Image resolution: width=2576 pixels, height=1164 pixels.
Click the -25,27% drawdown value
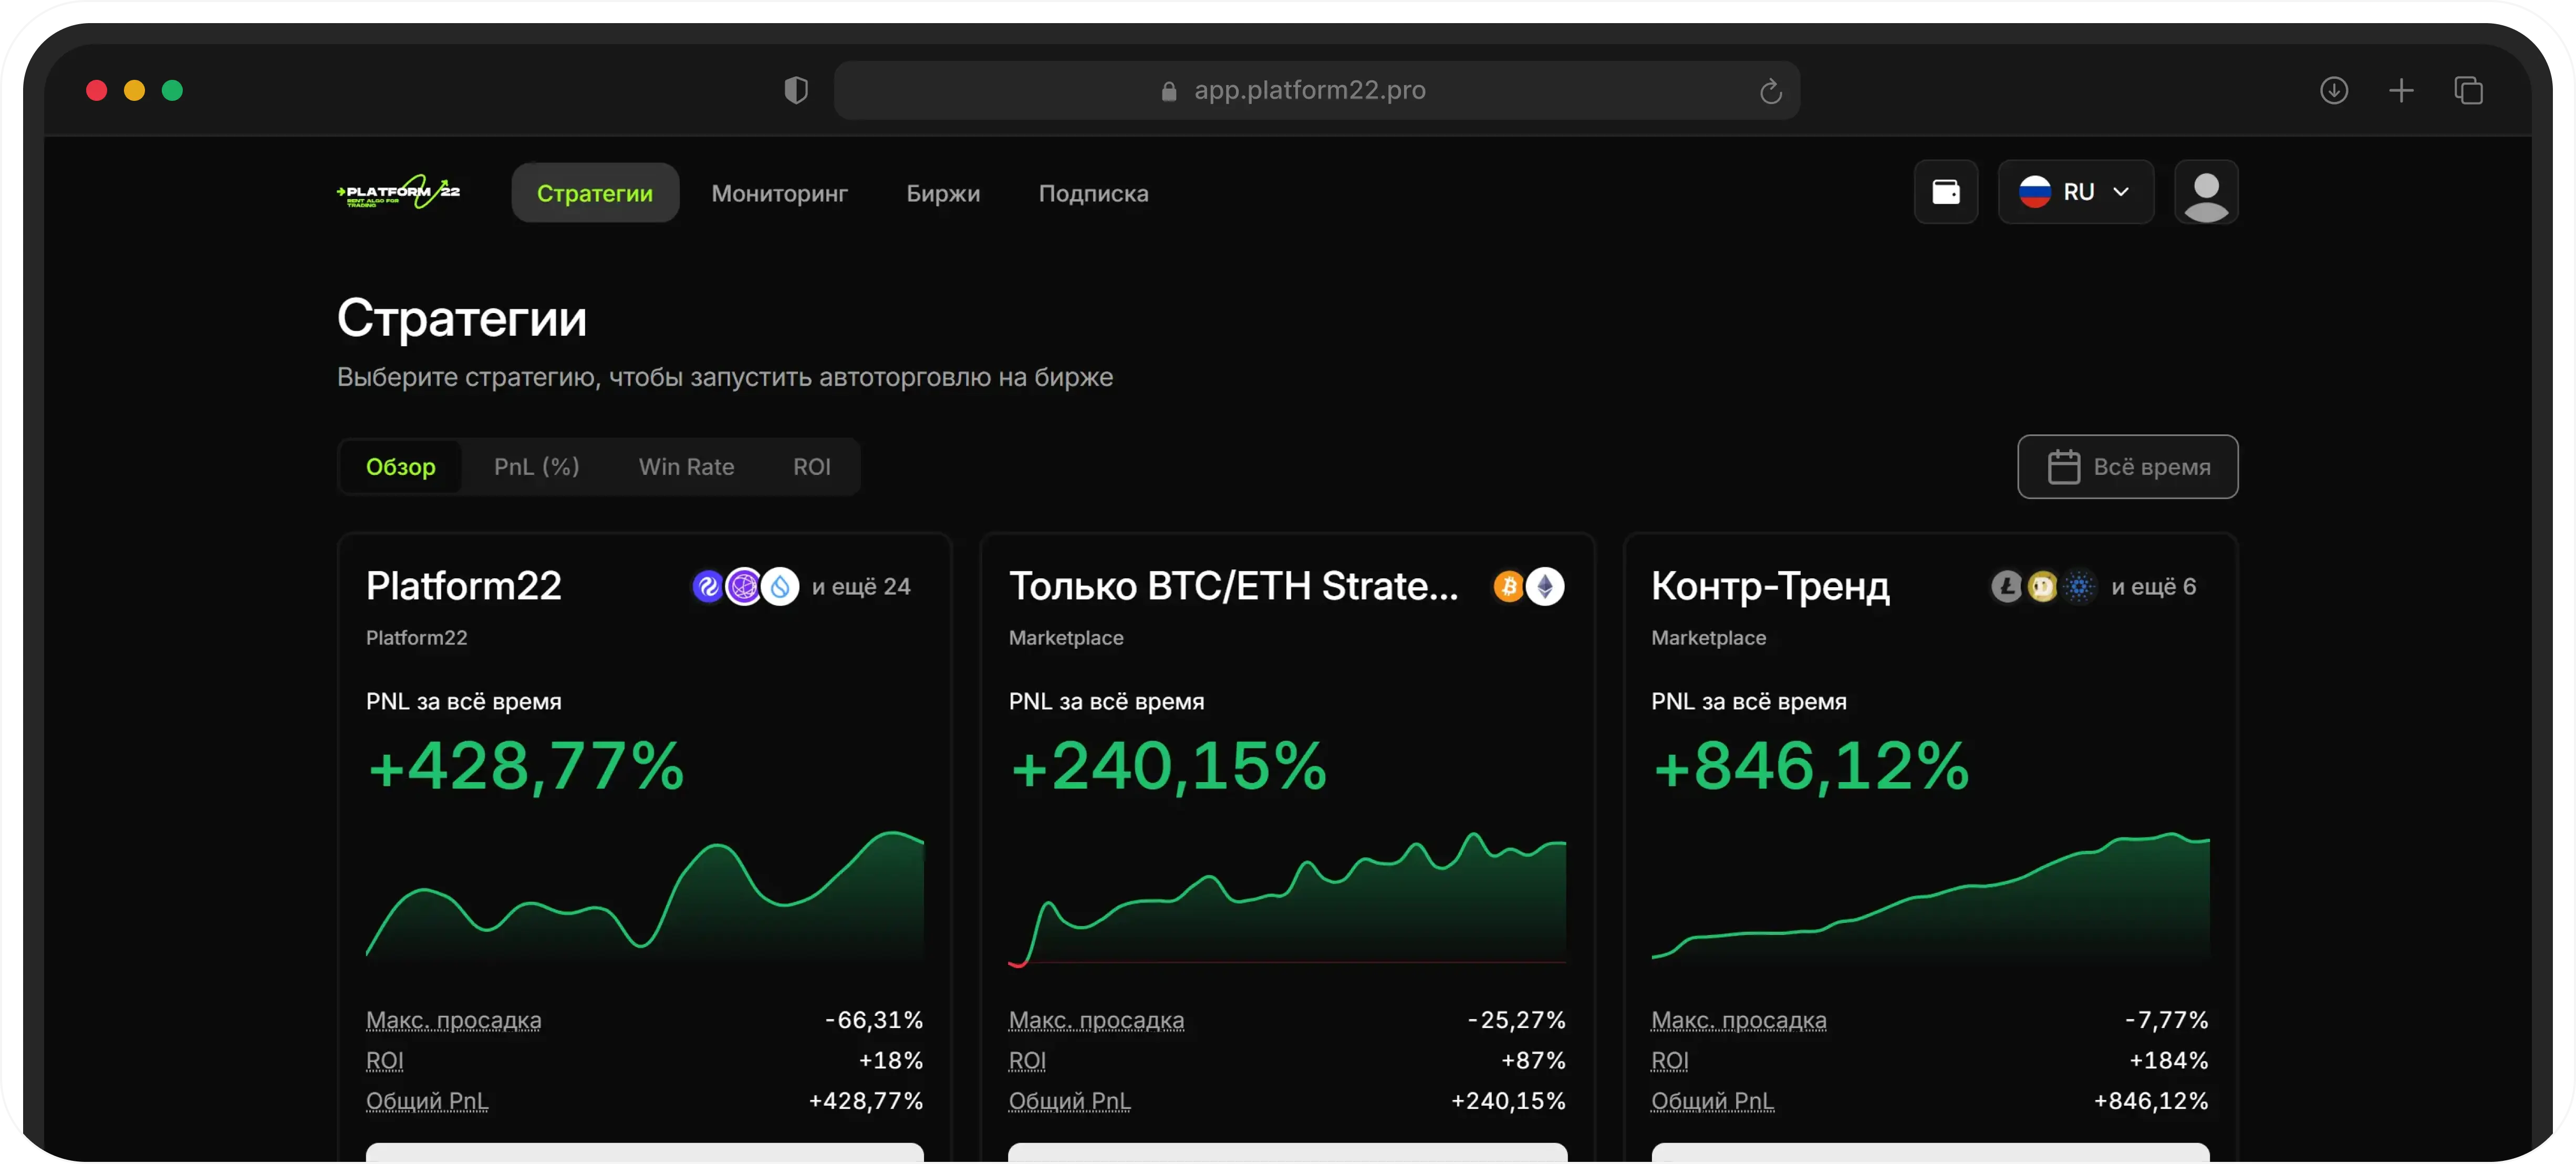tap(1516, 1020)
